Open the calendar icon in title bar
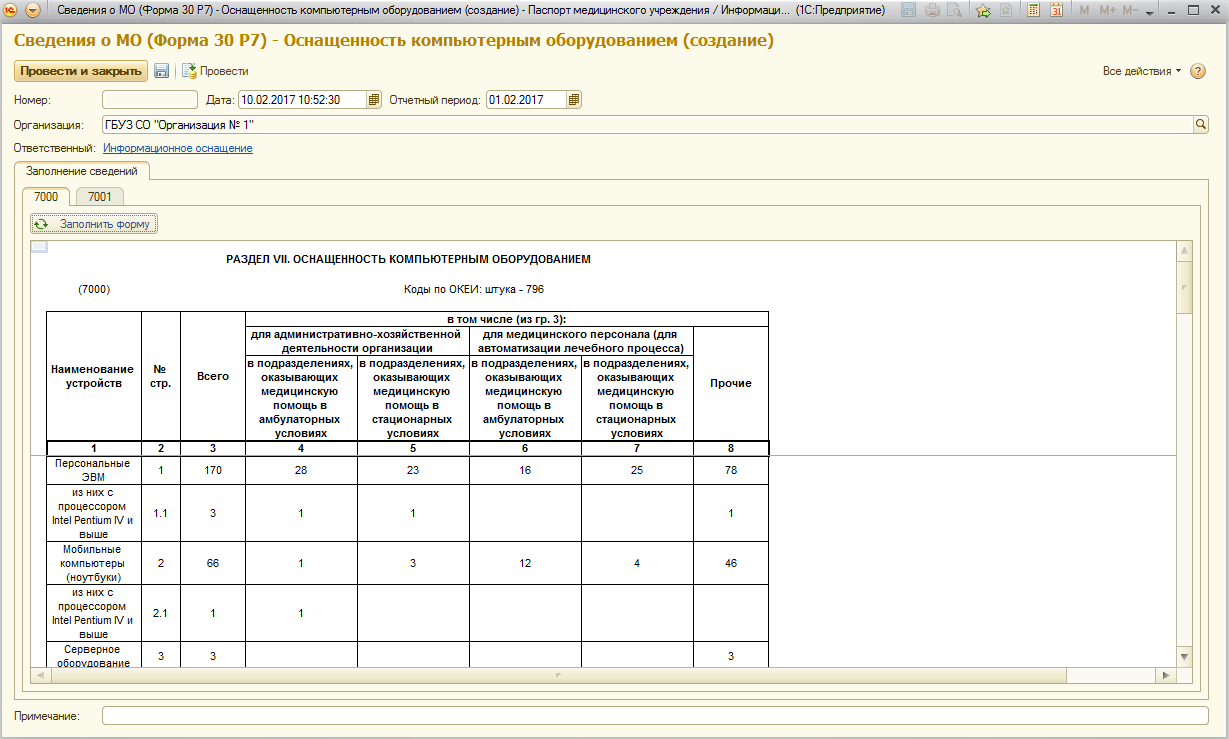 (1055, 10)
